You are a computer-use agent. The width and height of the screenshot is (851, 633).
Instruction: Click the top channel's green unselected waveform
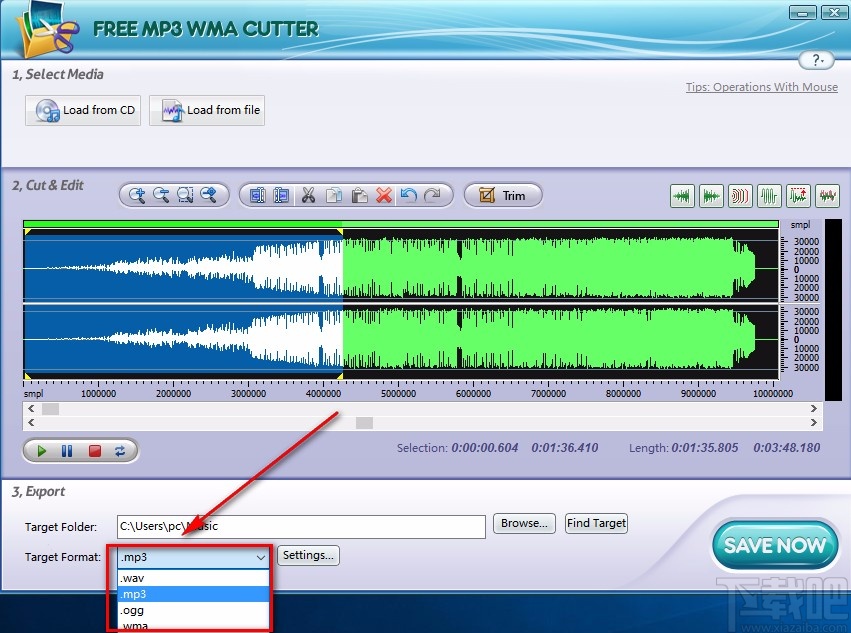click(548, 268)
